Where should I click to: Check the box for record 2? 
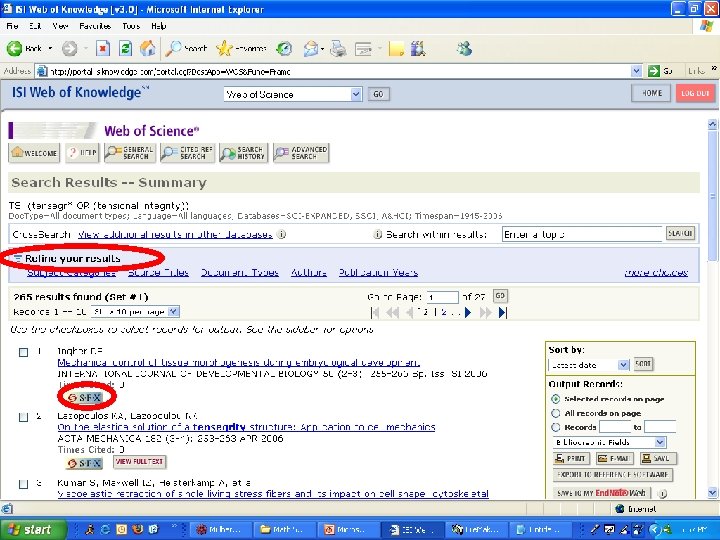click(x=23, y=417)
